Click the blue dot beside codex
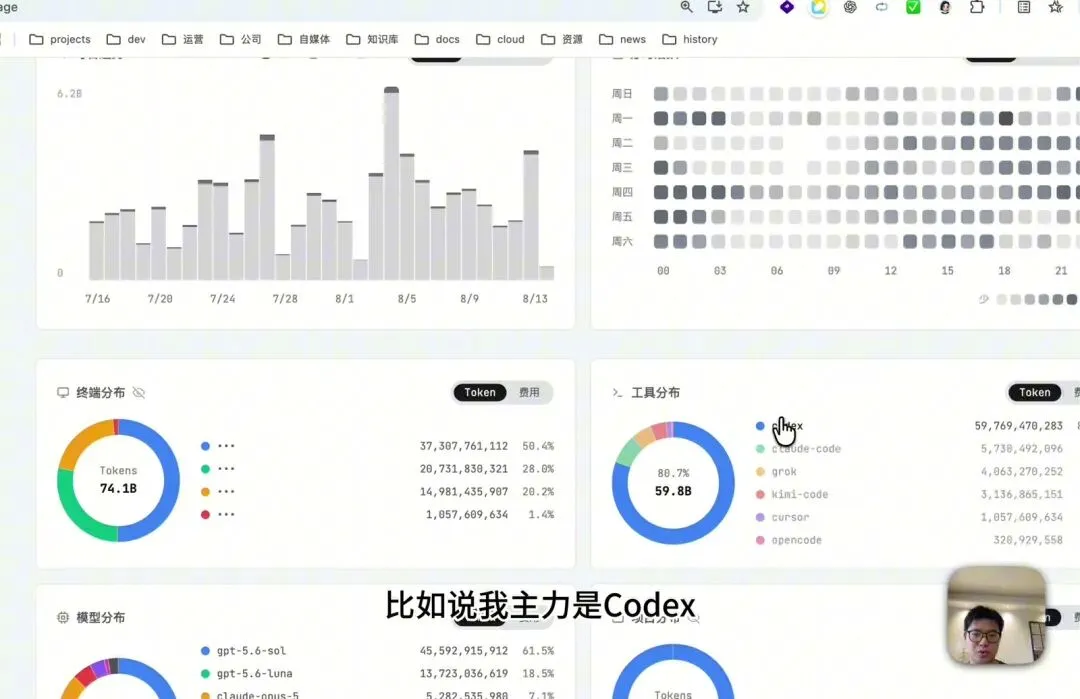This screenshot has height=699, width=1080. [760, 426]
